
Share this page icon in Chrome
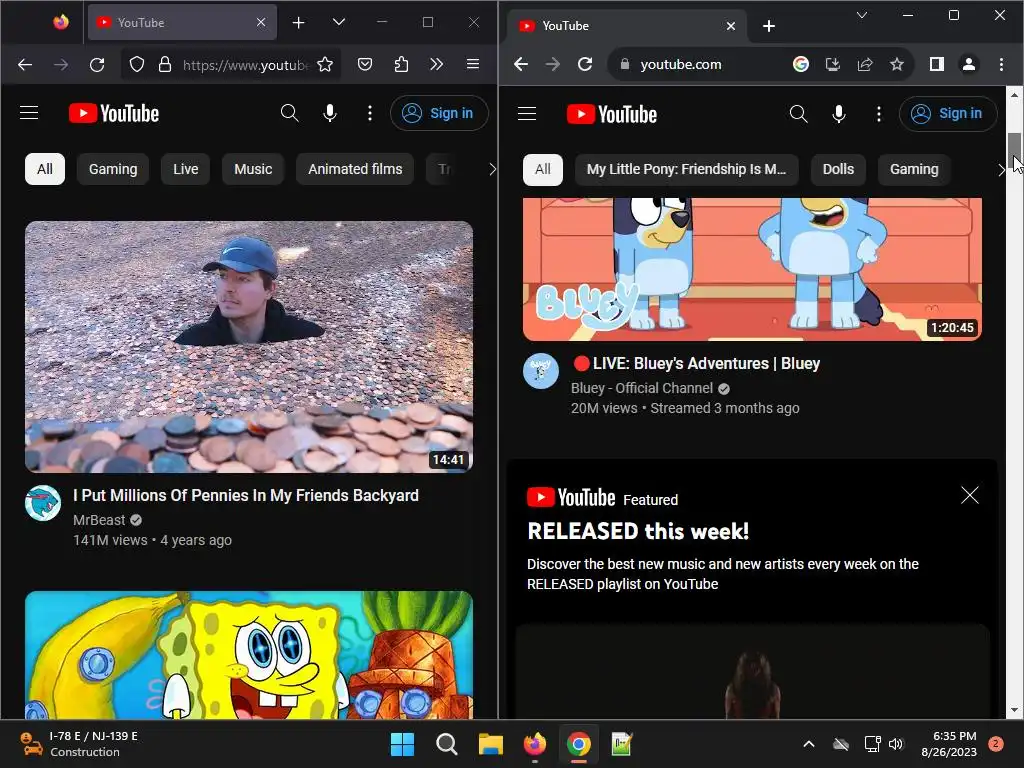point(865,64)
